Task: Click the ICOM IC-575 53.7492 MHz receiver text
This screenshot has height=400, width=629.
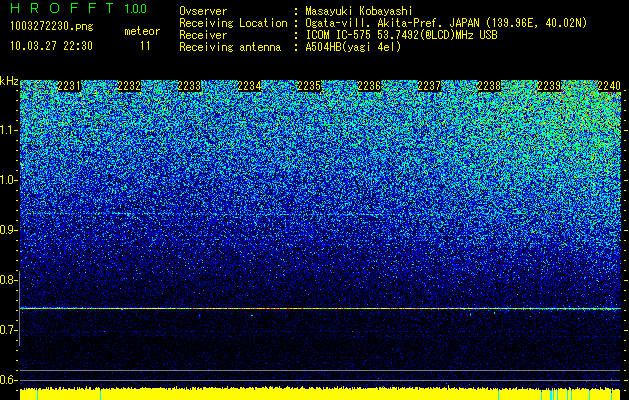Action: coord(401,35)
